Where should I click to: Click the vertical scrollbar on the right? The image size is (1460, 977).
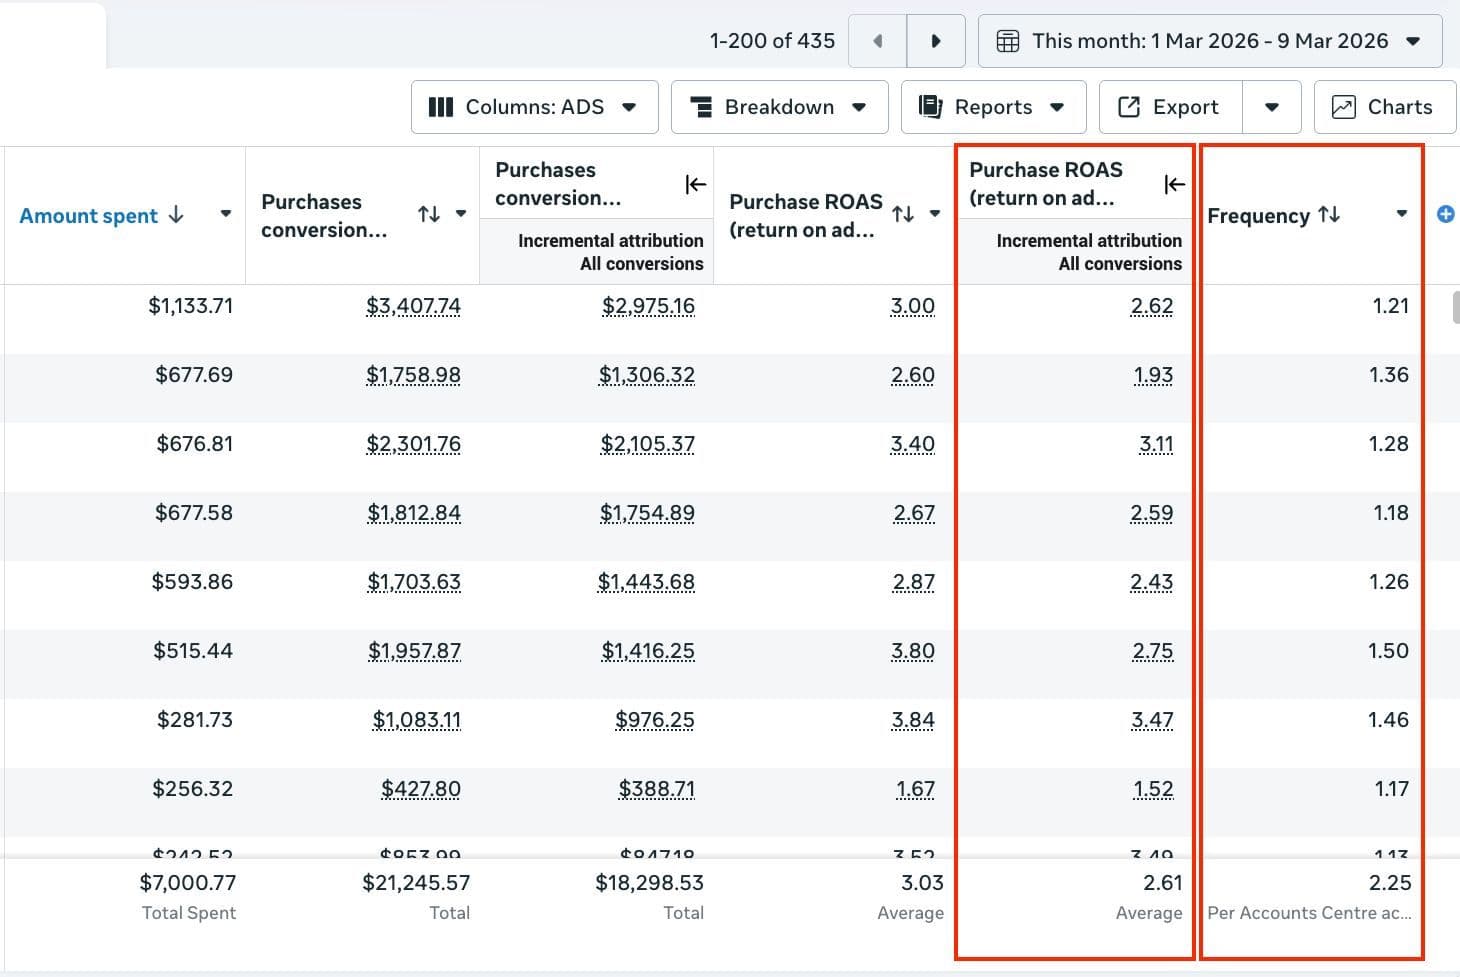tap(1455, 306)
